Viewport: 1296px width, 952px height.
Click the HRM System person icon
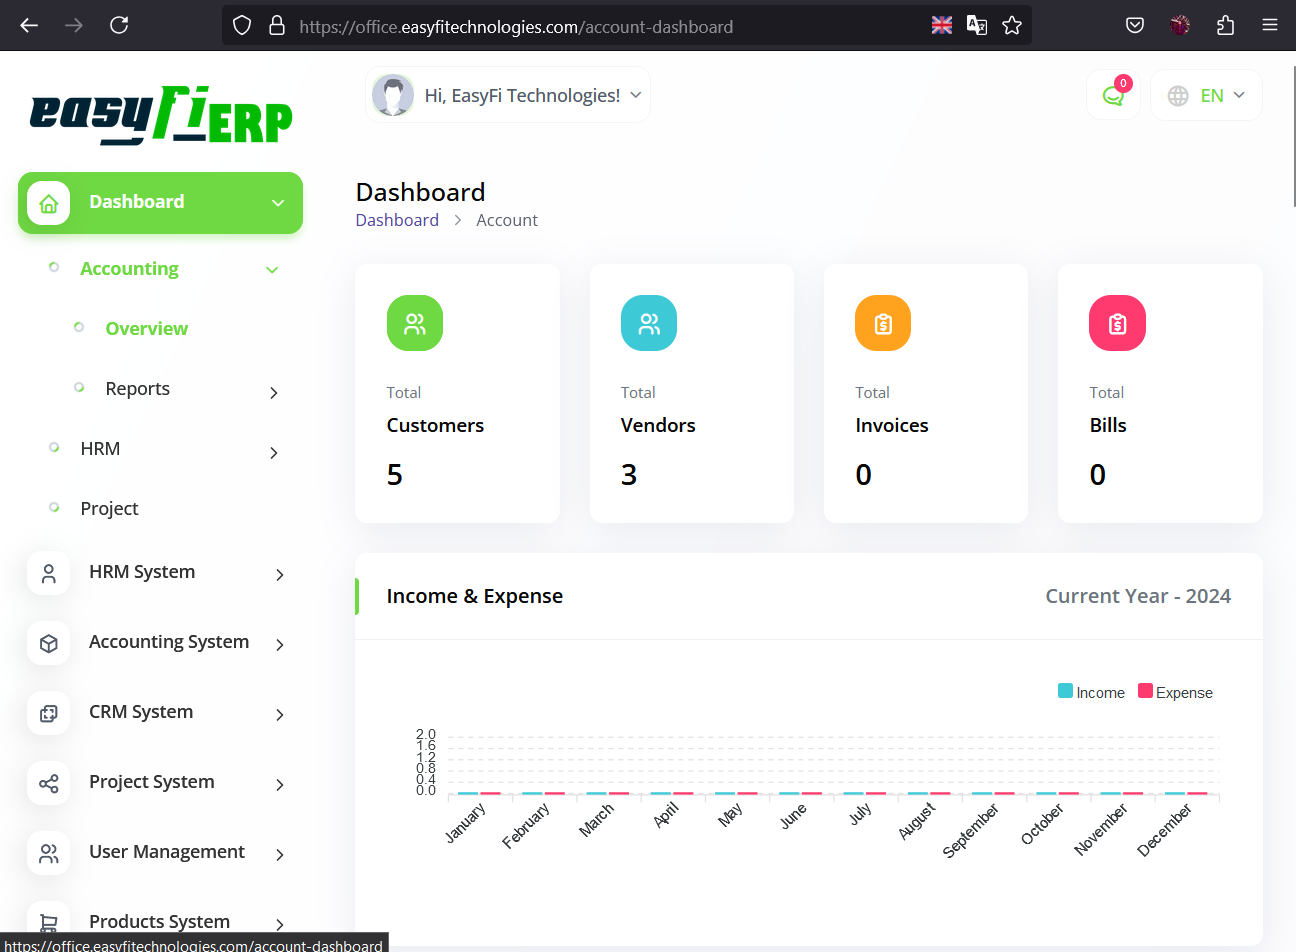[x=48, y=573]
